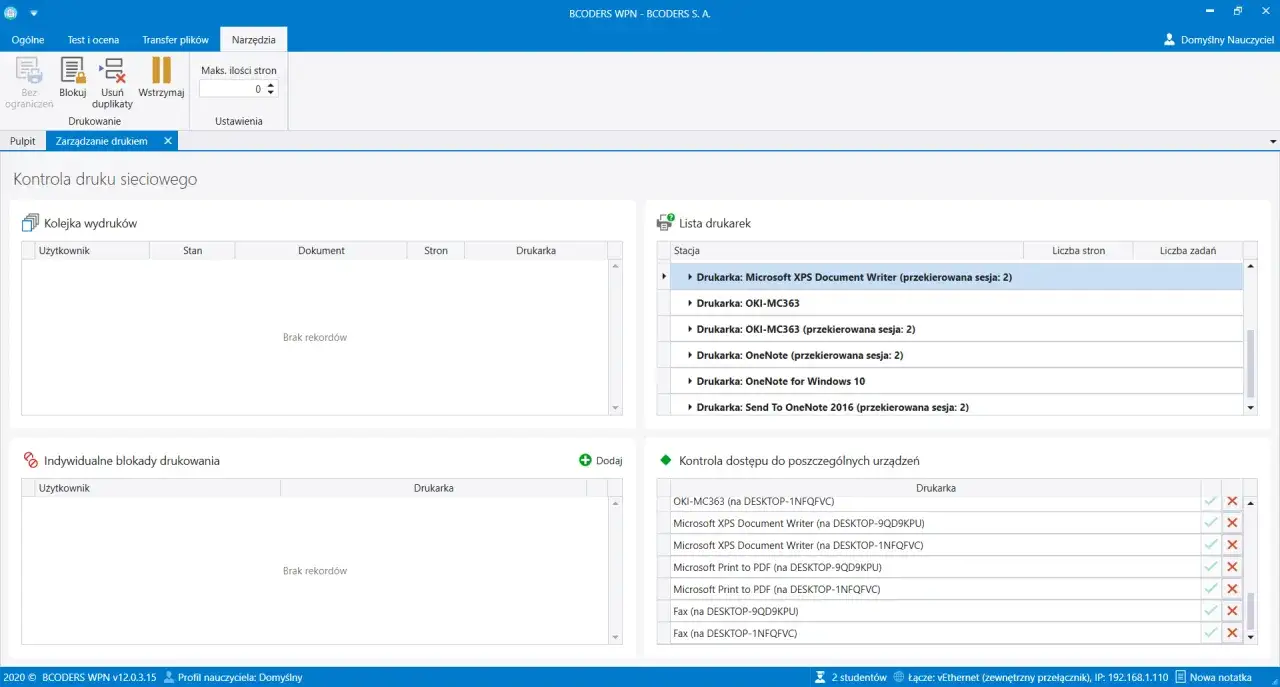Image resolution: width=1280 pixels, height=687 pixels.
Task: Click the Dodaj green plus button
Action: point(600,461)
